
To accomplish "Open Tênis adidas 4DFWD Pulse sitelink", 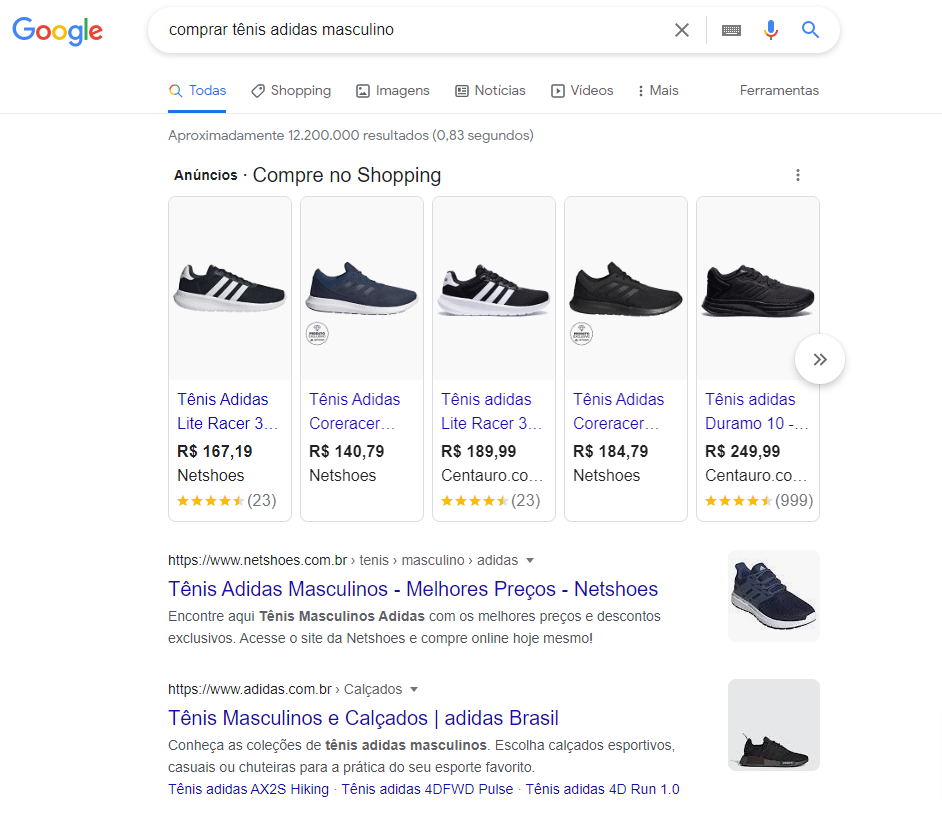I will (x=427, y=790).
